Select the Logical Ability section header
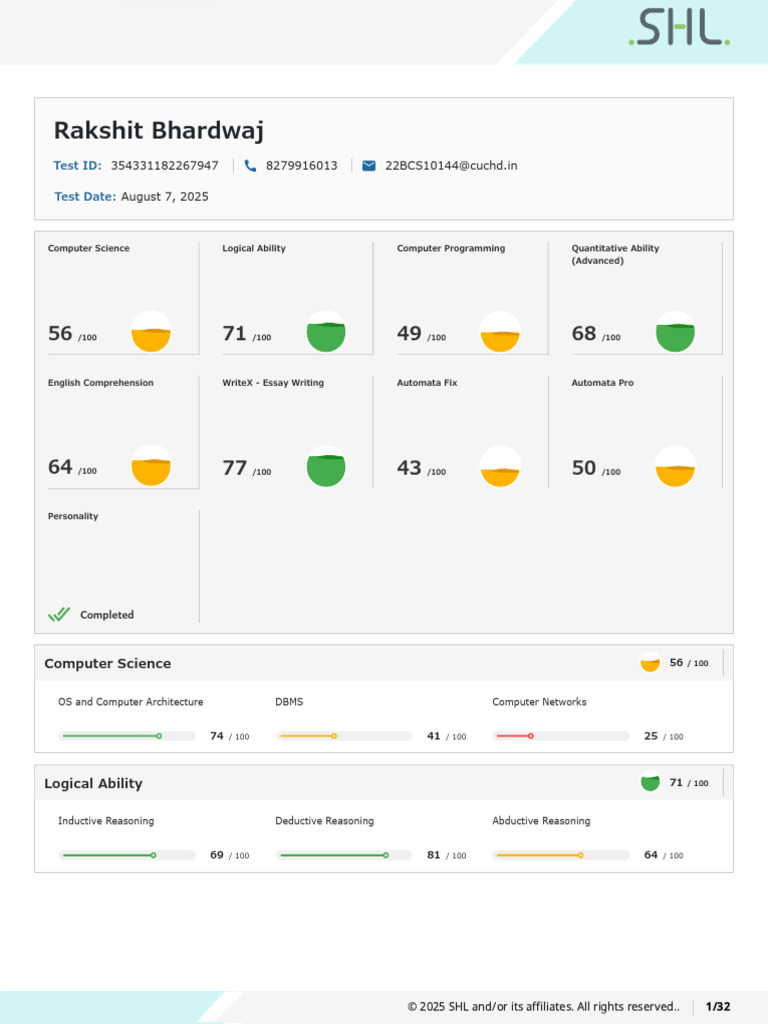Viewport: 768px width, 1024px height. click(x=384, y=783)
